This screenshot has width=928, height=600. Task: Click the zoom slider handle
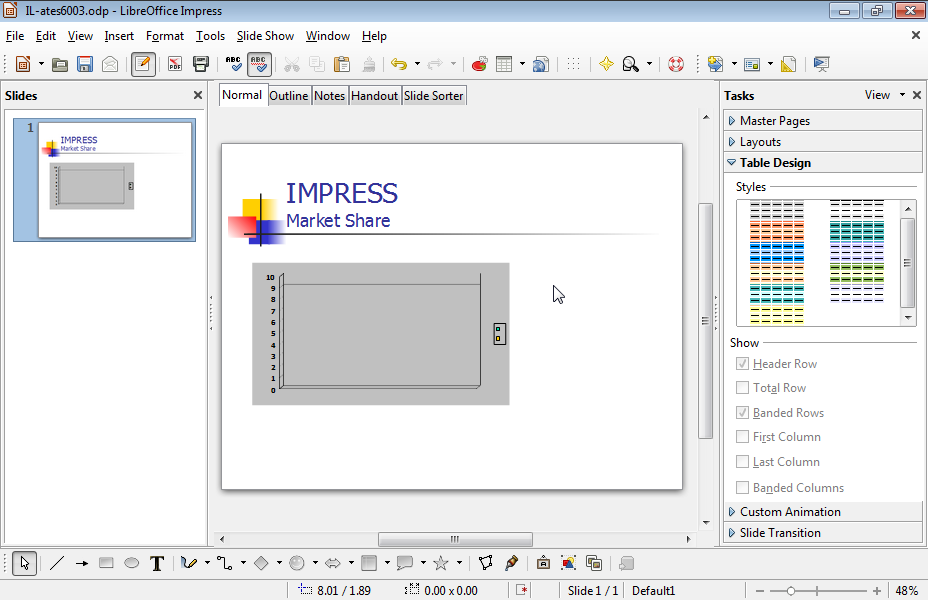pyautogui.click(x=791, y=591)
